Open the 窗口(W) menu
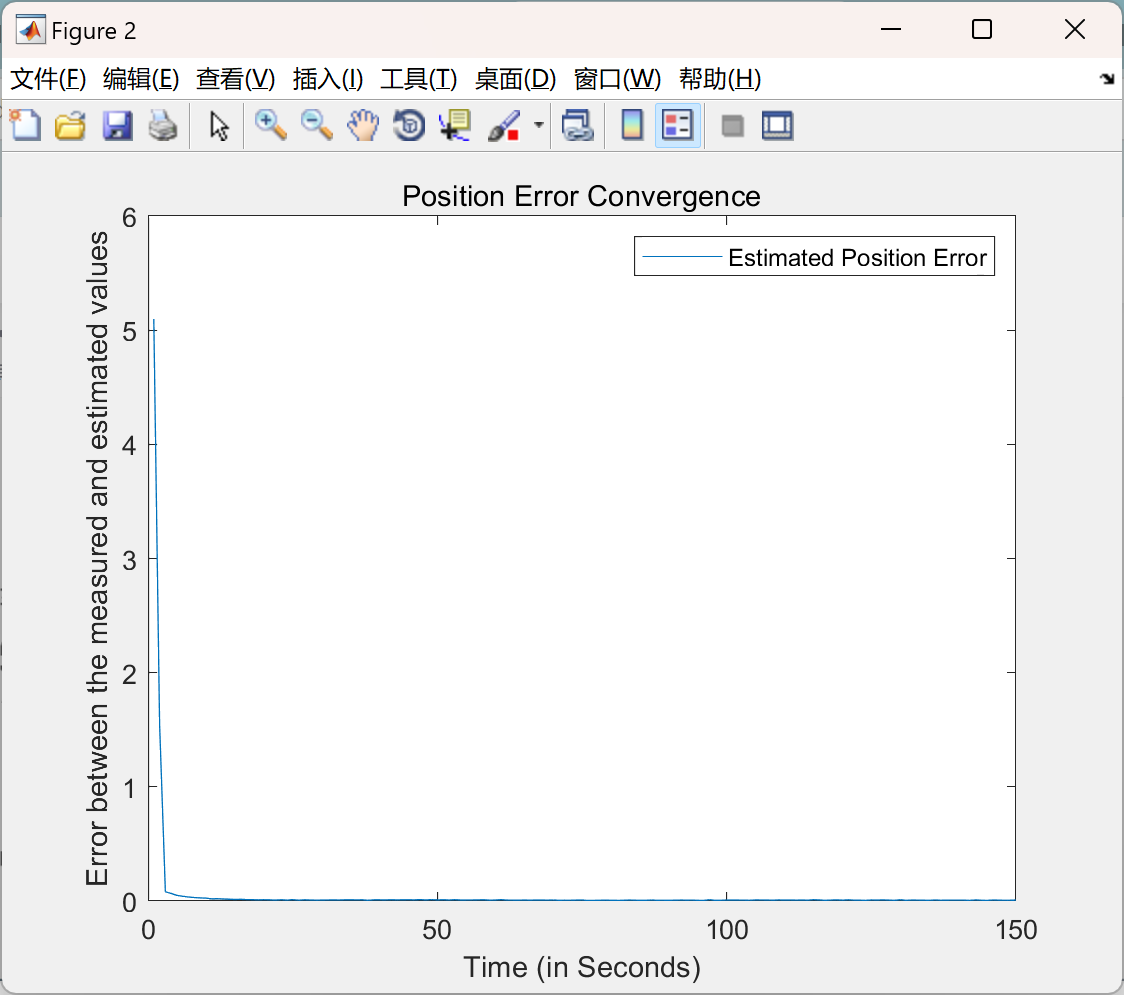The image size is (1124, 995). [x=617, y=79]
